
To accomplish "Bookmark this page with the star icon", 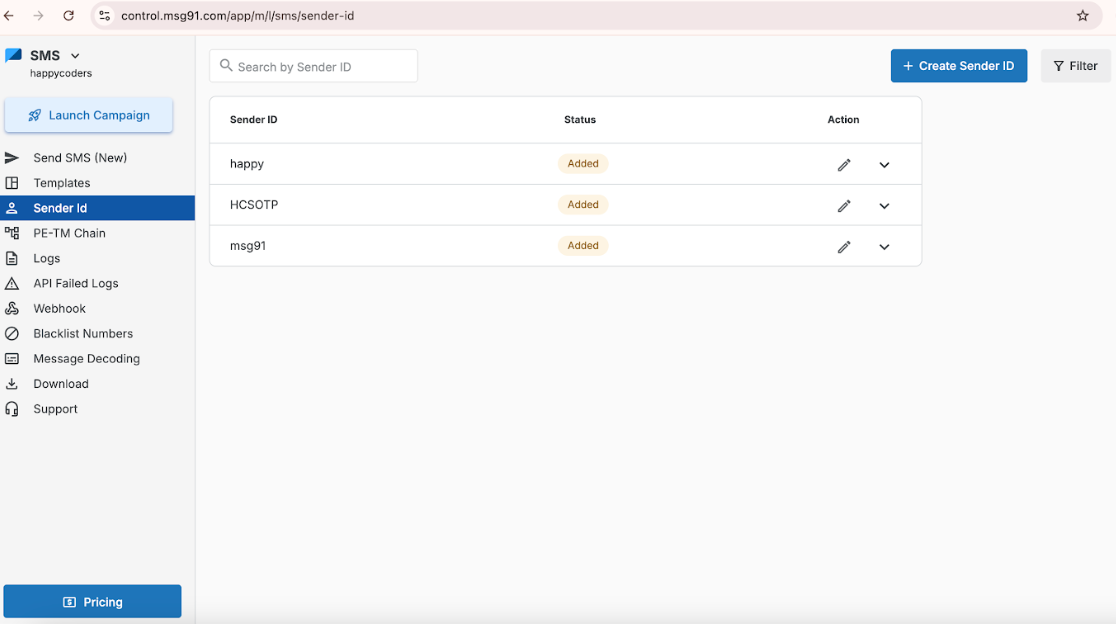I will coord(1083,16).
